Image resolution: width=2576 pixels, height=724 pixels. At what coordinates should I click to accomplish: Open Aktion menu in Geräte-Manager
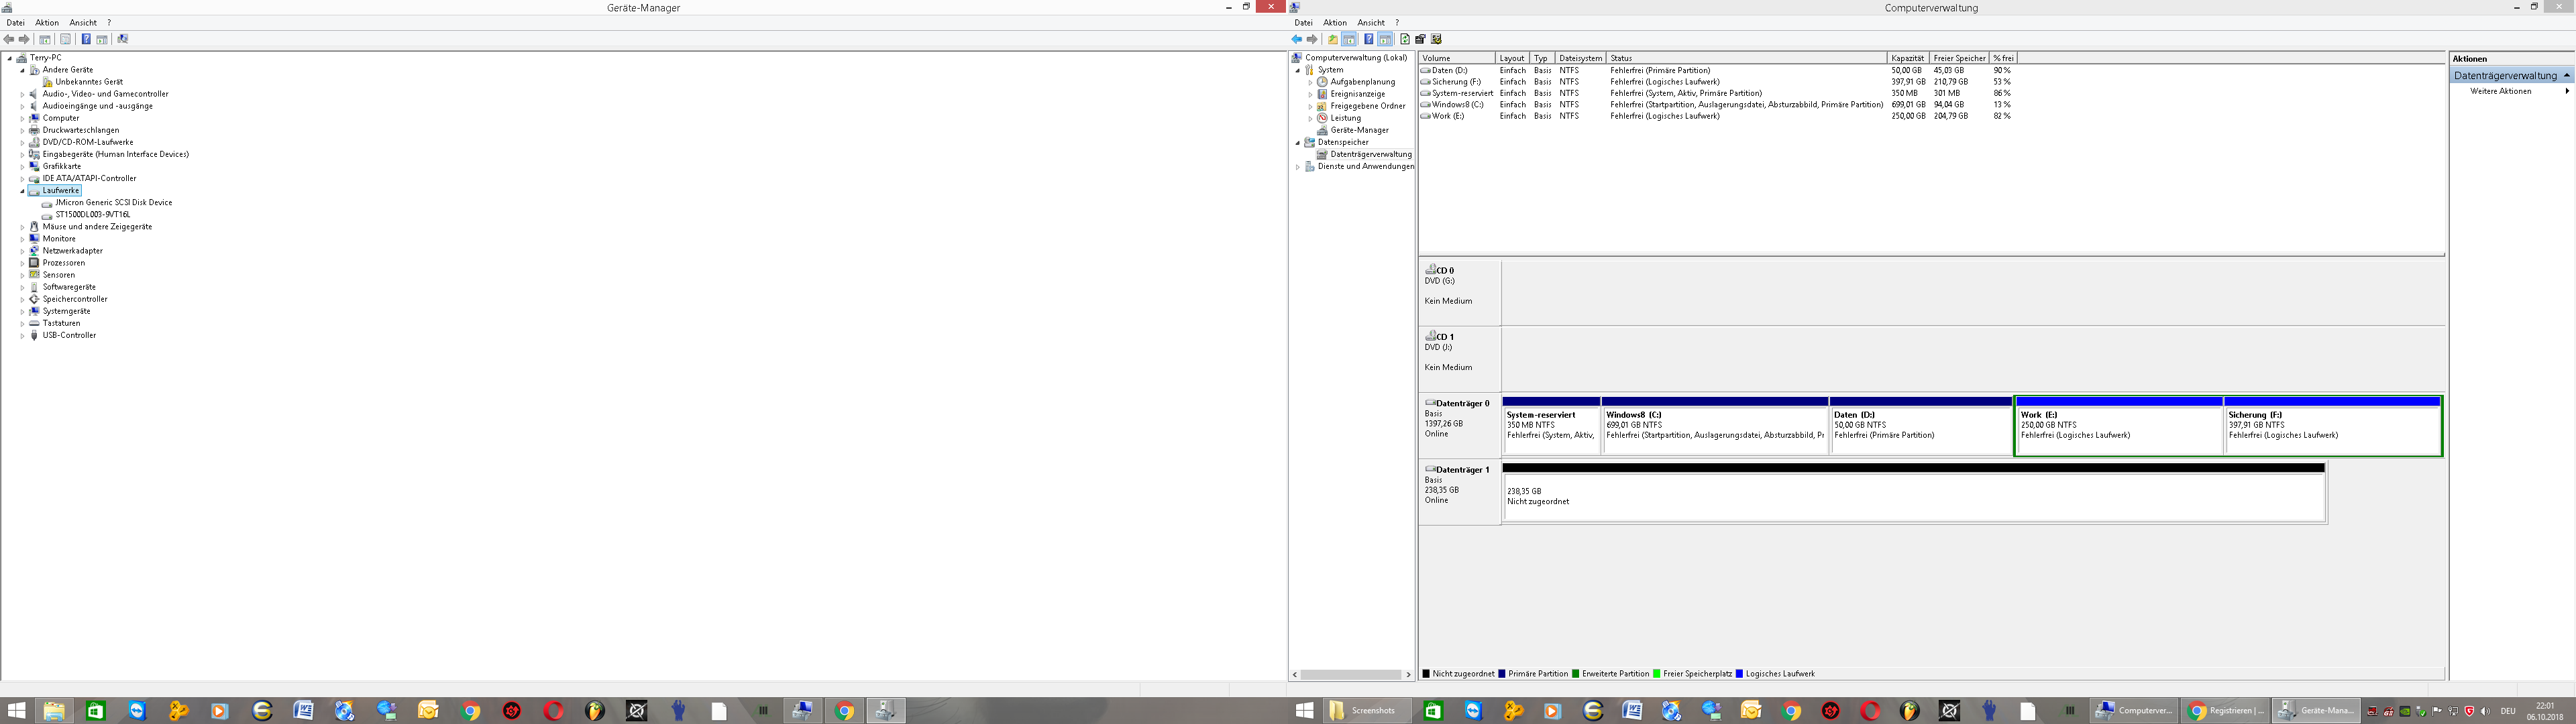click(47, 22)
